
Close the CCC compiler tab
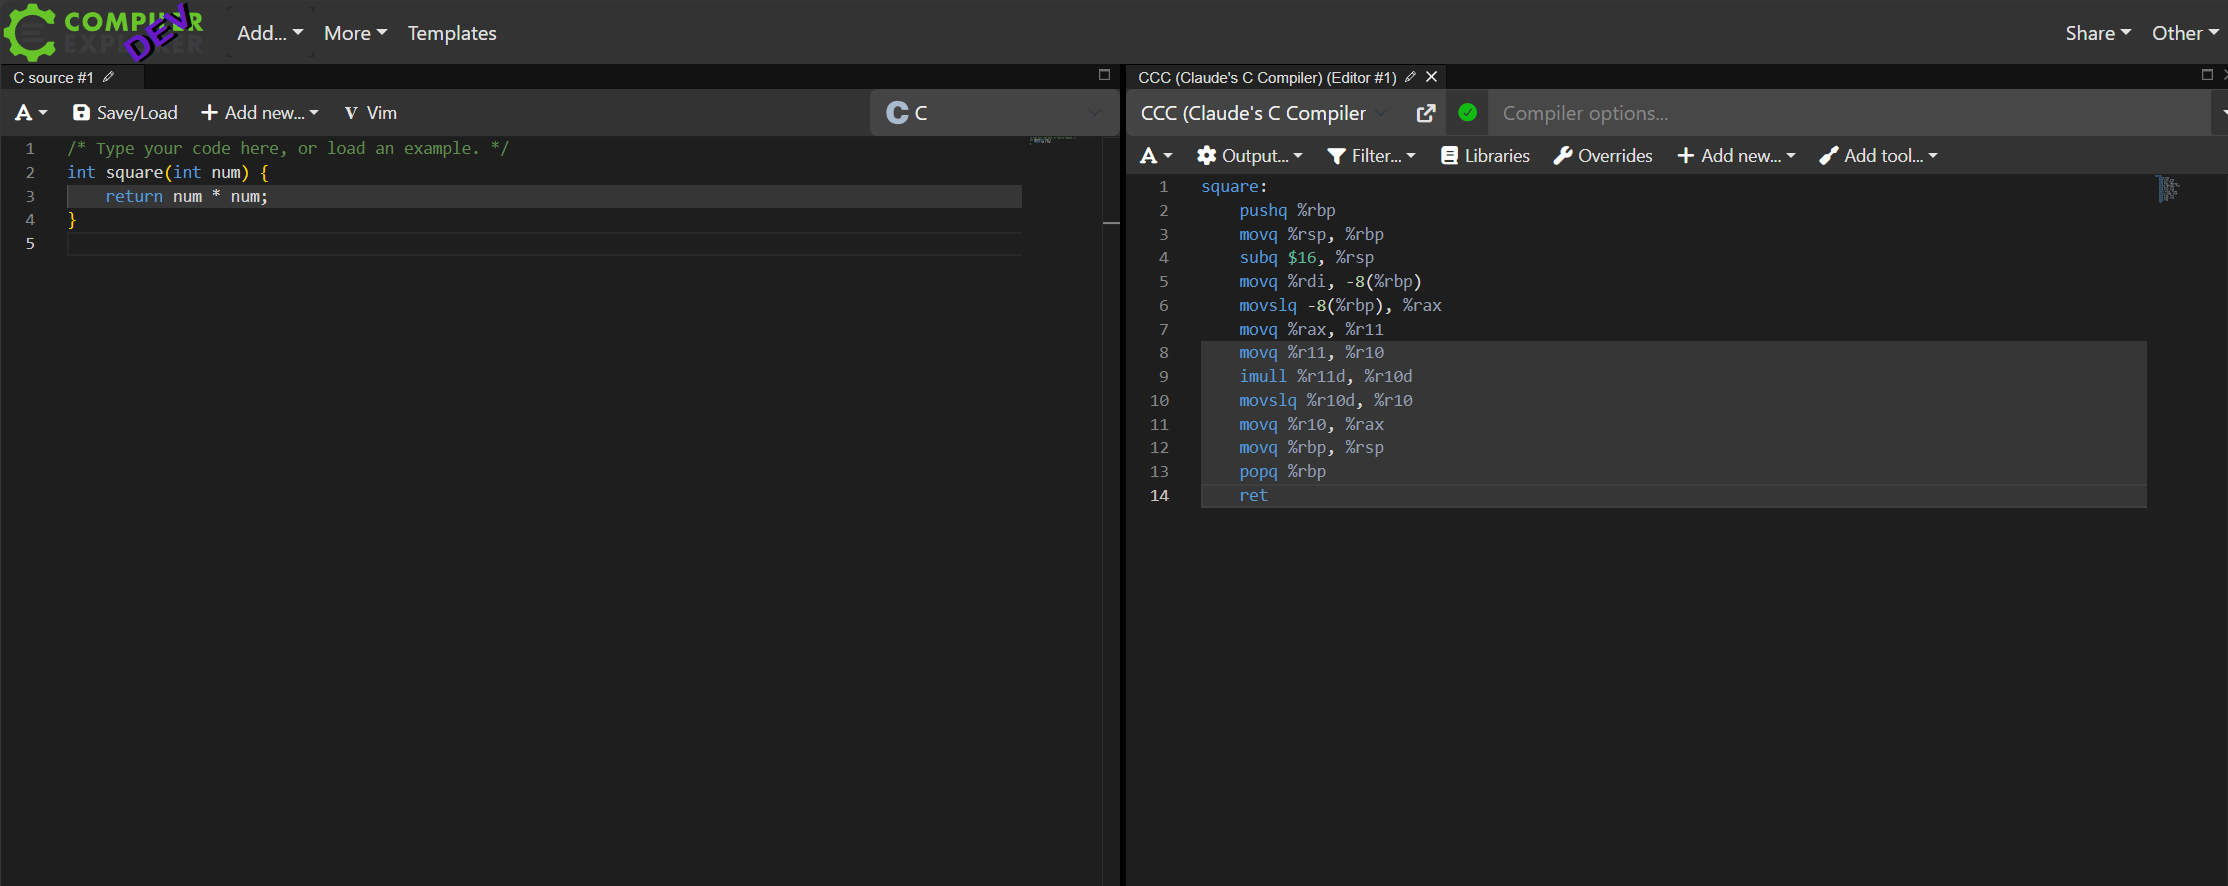coord(1432,77)
